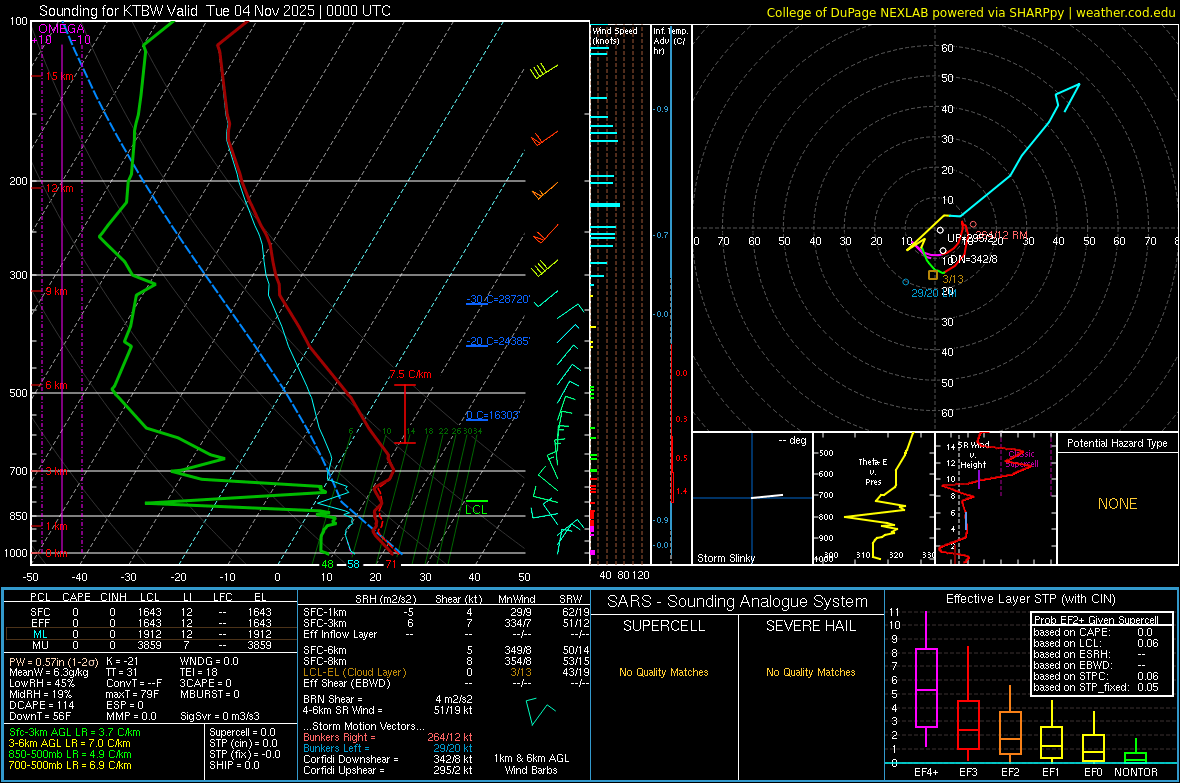Click No Quality Matches under SEVERE HAIL
The width and height of the screenshot is (1180, 783).
[810, 672]
